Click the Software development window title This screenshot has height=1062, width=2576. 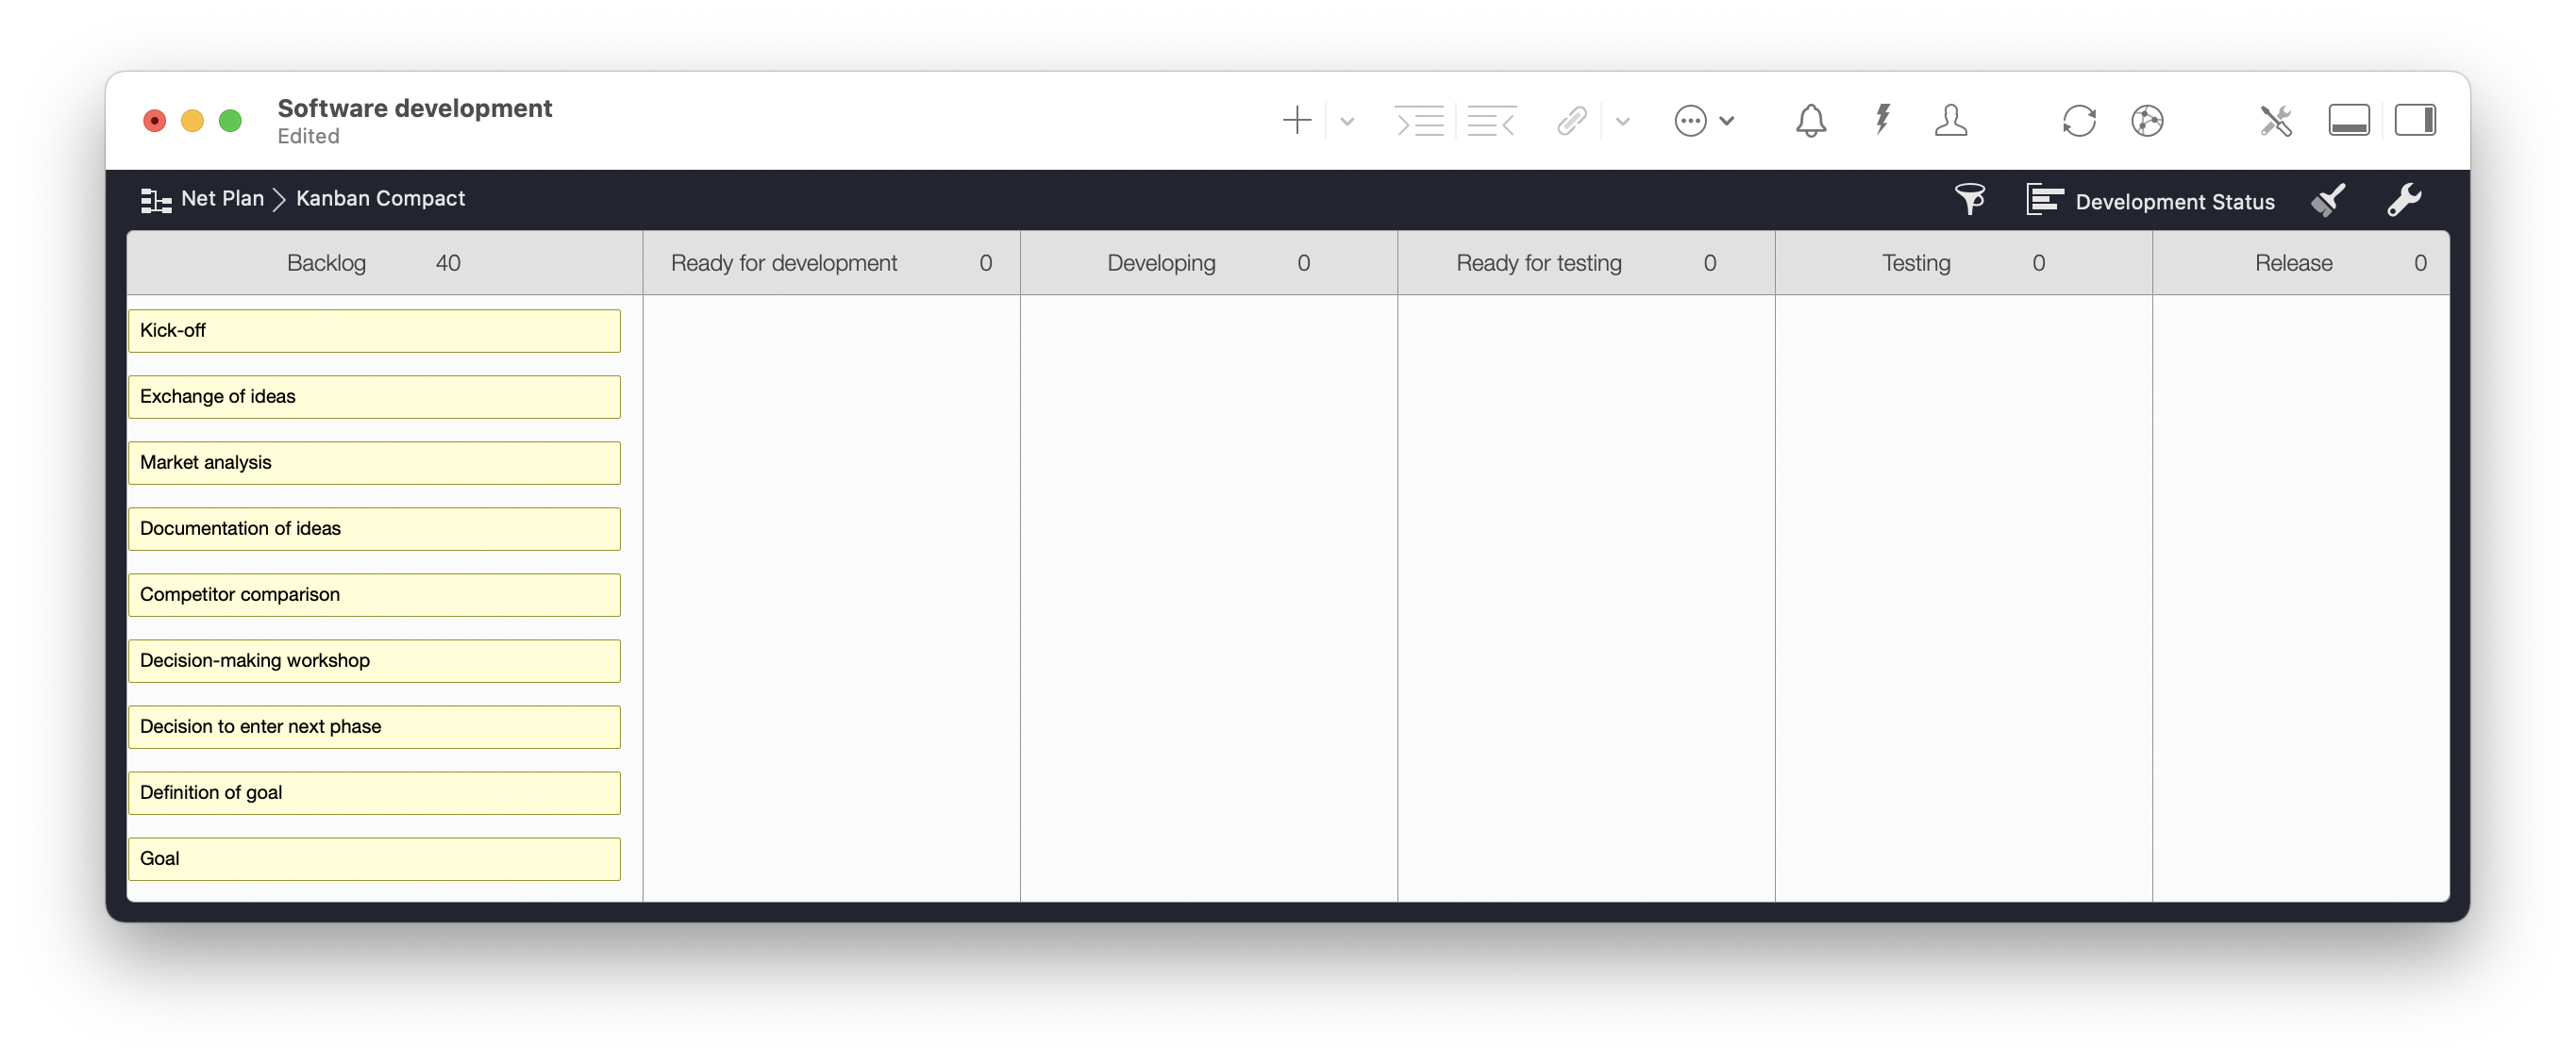(414, 108)
